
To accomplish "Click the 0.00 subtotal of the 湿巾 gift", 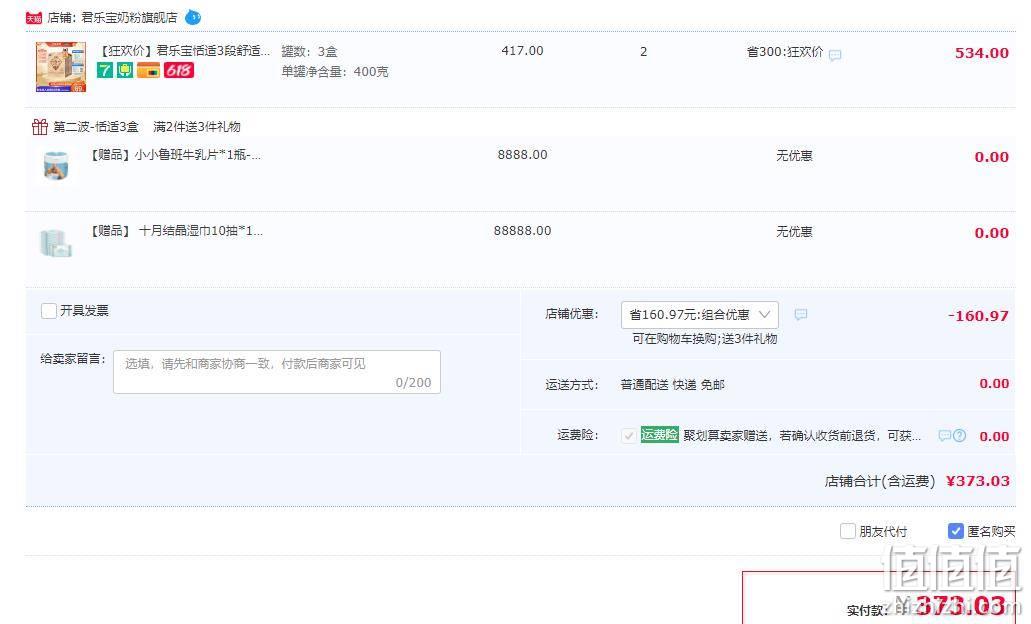I will [x=992, y=233].
